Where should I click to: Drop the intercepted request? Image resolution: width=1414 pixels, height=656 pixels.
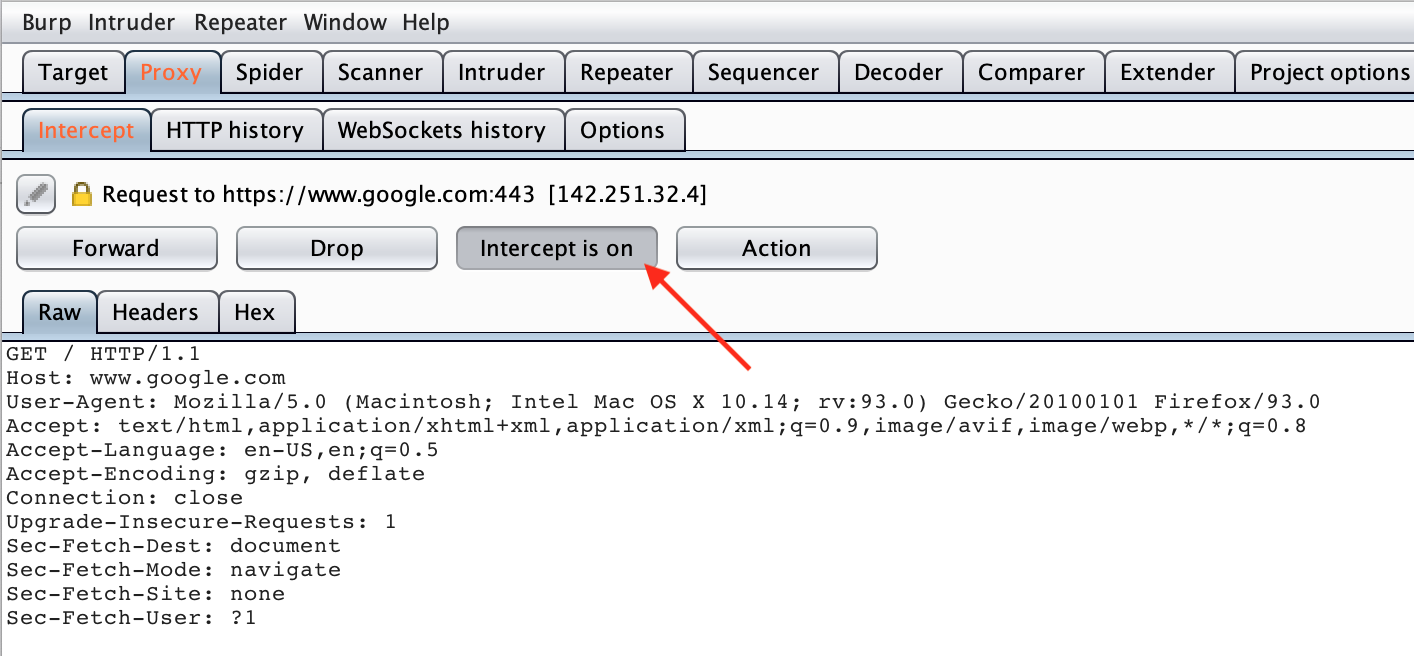point(336,247)
